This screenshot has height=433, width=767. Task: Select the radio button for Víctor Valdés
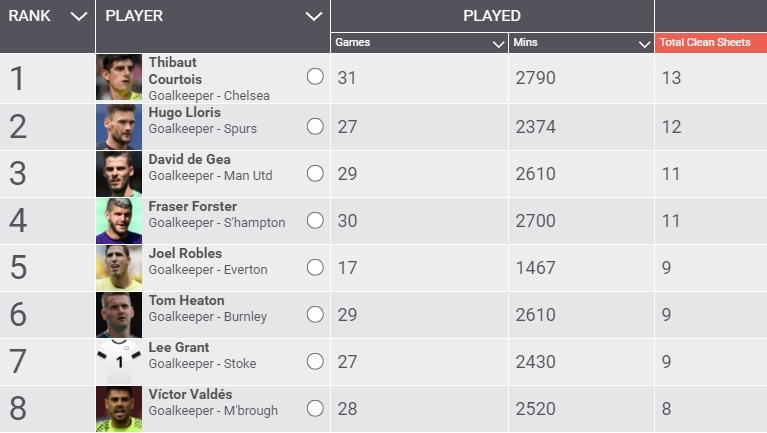click(315, 408)
